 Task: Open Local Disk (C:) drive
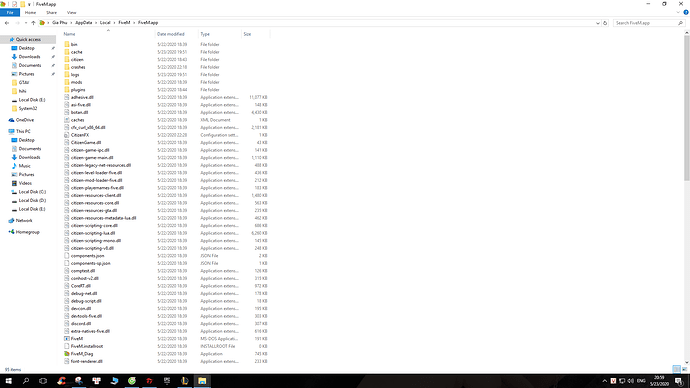(32, 192)
